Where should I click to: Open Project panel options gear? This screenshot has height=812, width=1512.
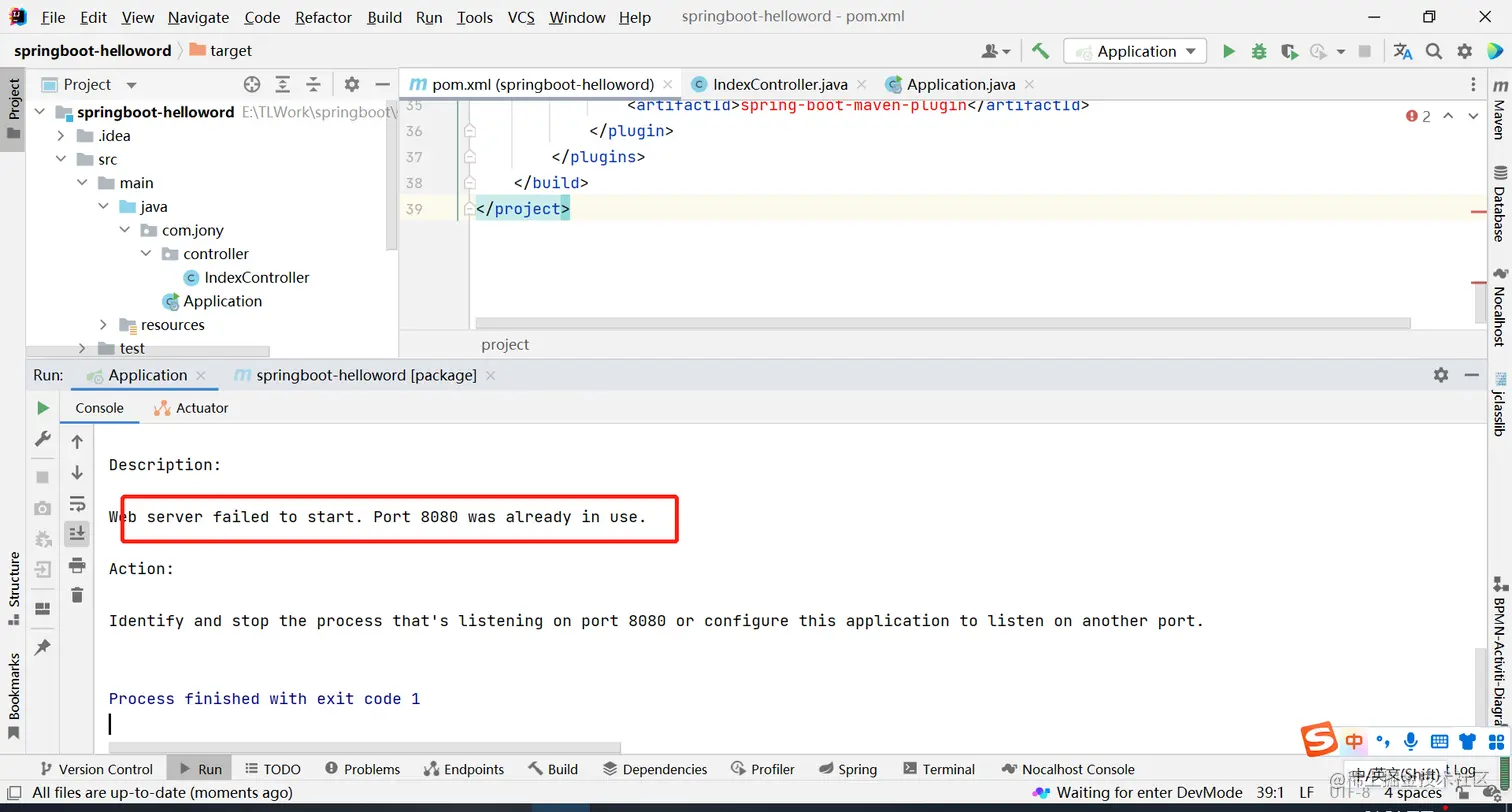coord(352,85)
